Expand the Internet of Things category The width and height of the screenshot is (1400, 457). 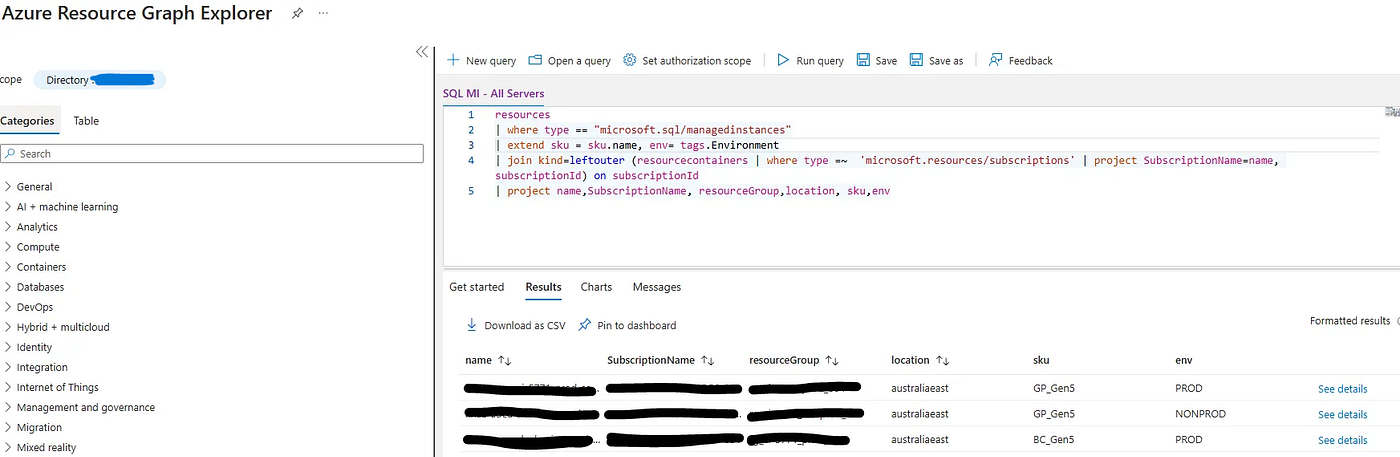point(8,387)
